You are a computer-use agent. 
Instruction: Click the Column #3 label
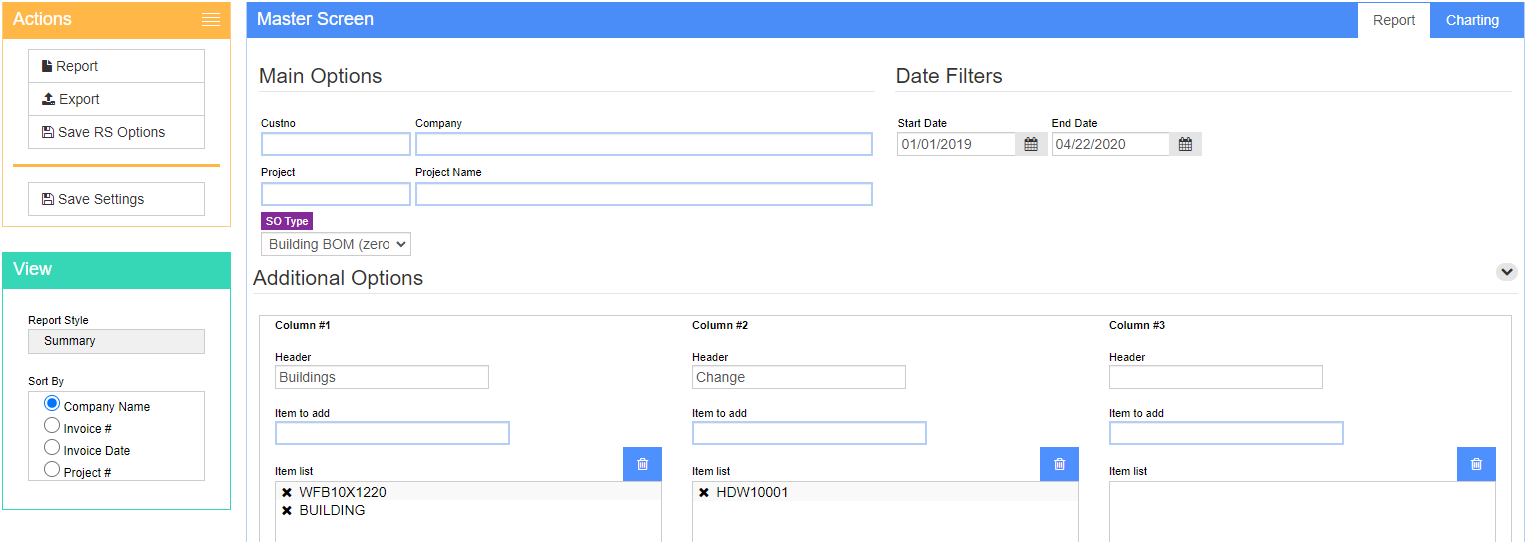(1137, 325)
